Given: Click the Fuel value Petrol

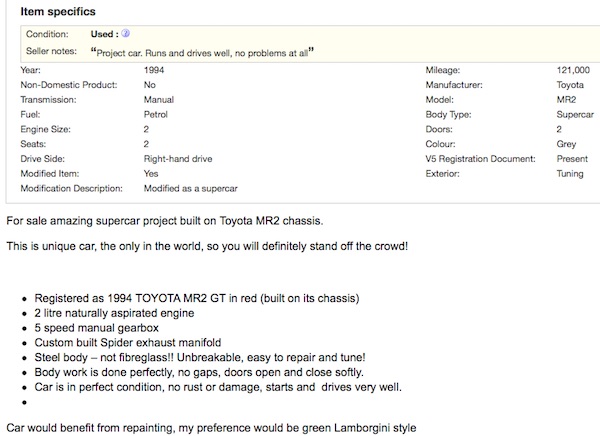Looking at the screenshot, I should point(156,115).
